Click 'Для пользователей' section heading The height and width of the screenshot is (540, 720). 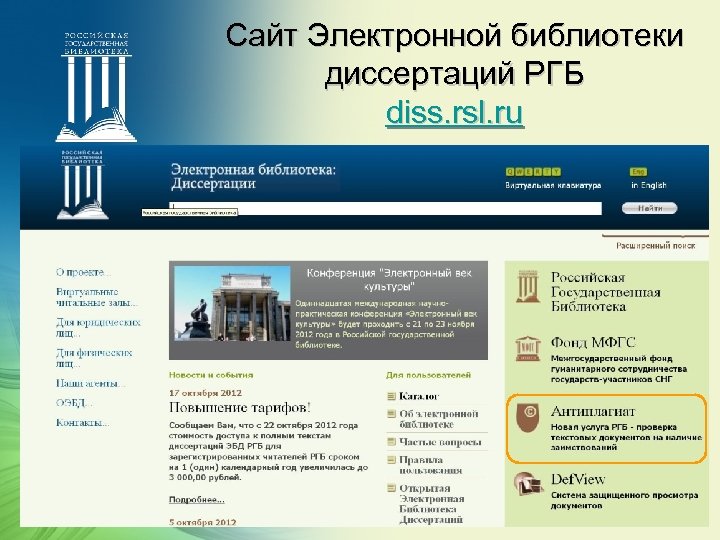428,375
